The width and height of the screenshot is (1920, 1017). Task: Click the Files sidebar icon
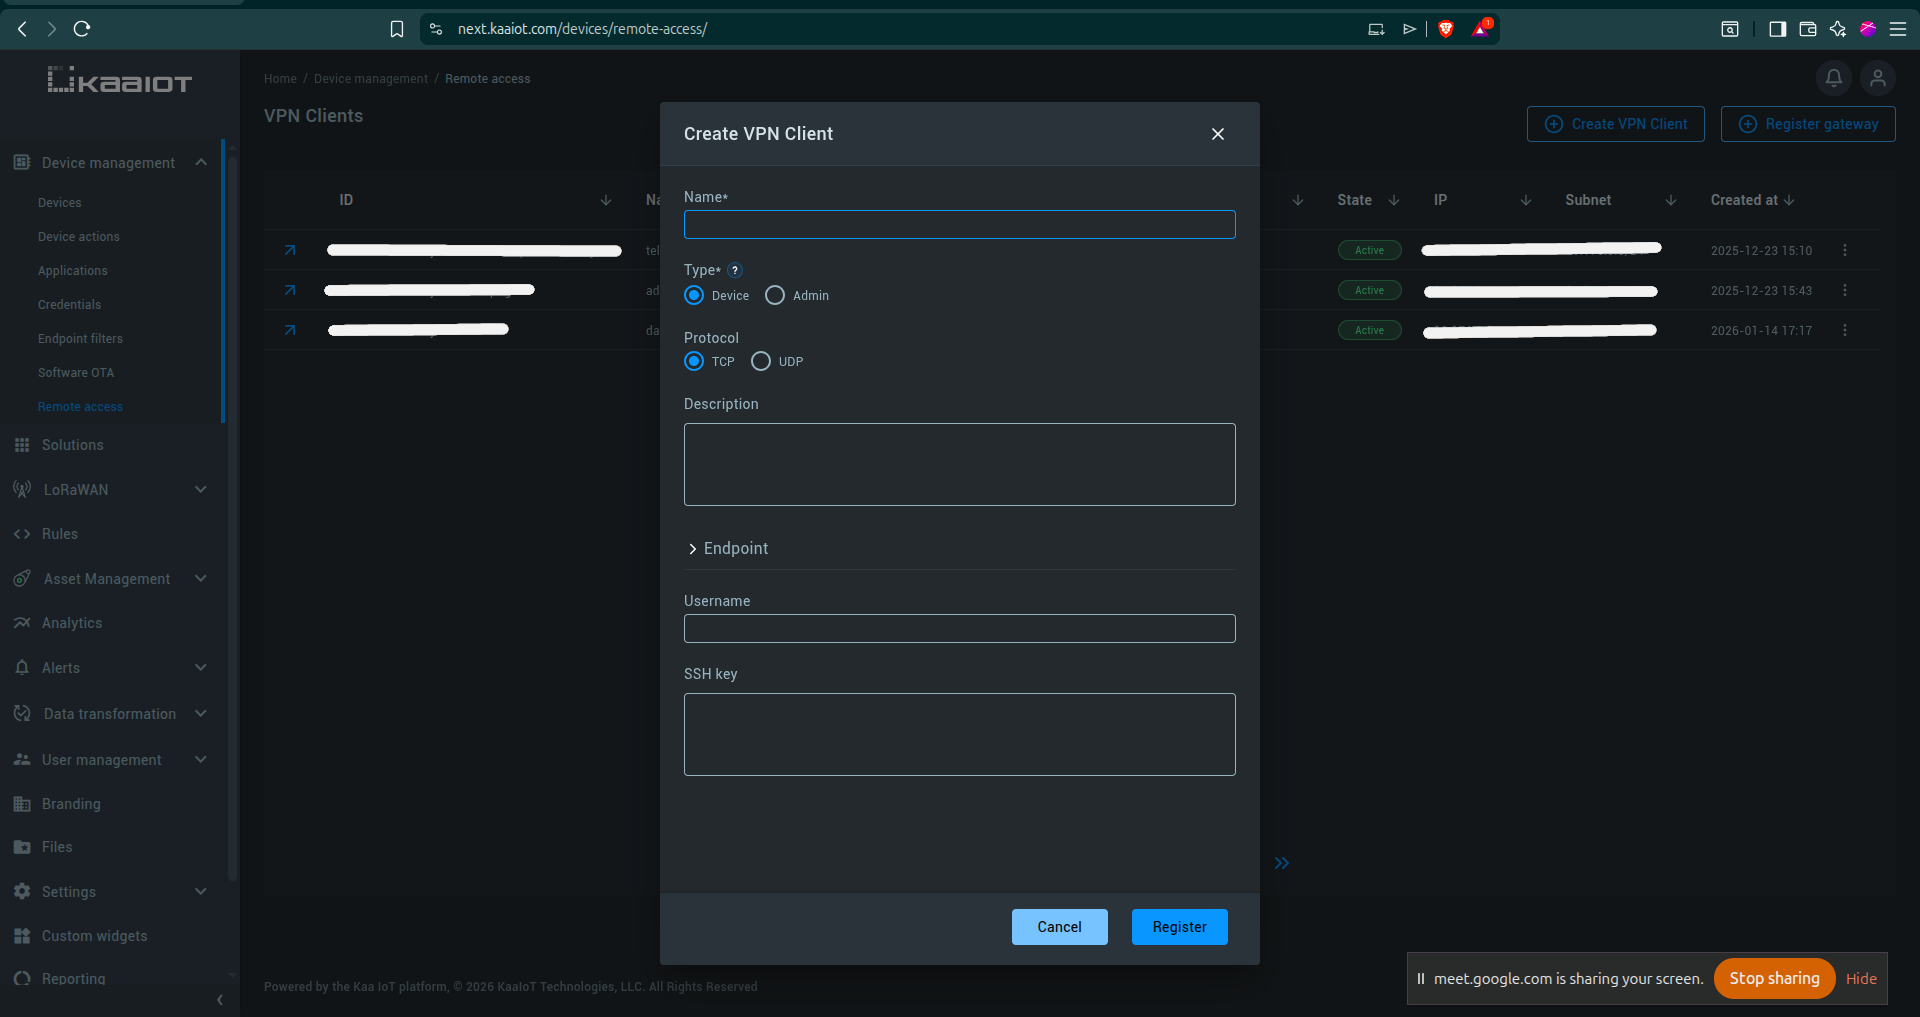[x=21, y=846]
